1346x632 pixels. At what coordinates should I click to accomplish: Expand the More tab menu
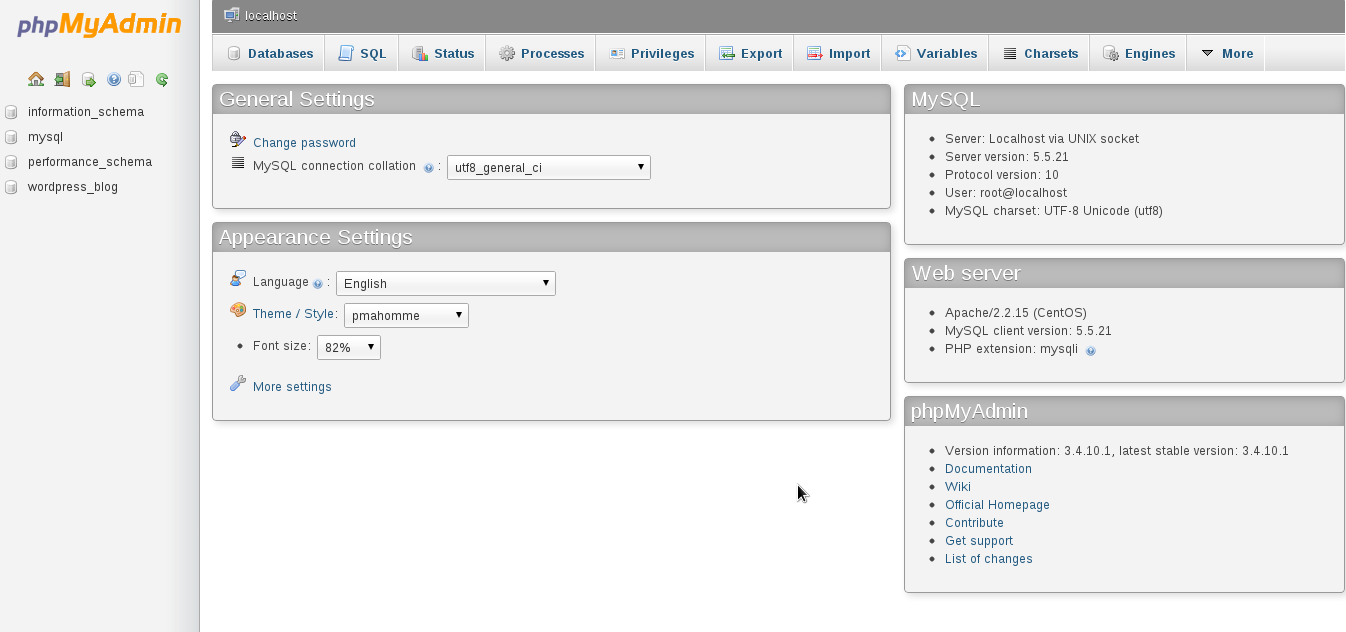point(1226,54)
